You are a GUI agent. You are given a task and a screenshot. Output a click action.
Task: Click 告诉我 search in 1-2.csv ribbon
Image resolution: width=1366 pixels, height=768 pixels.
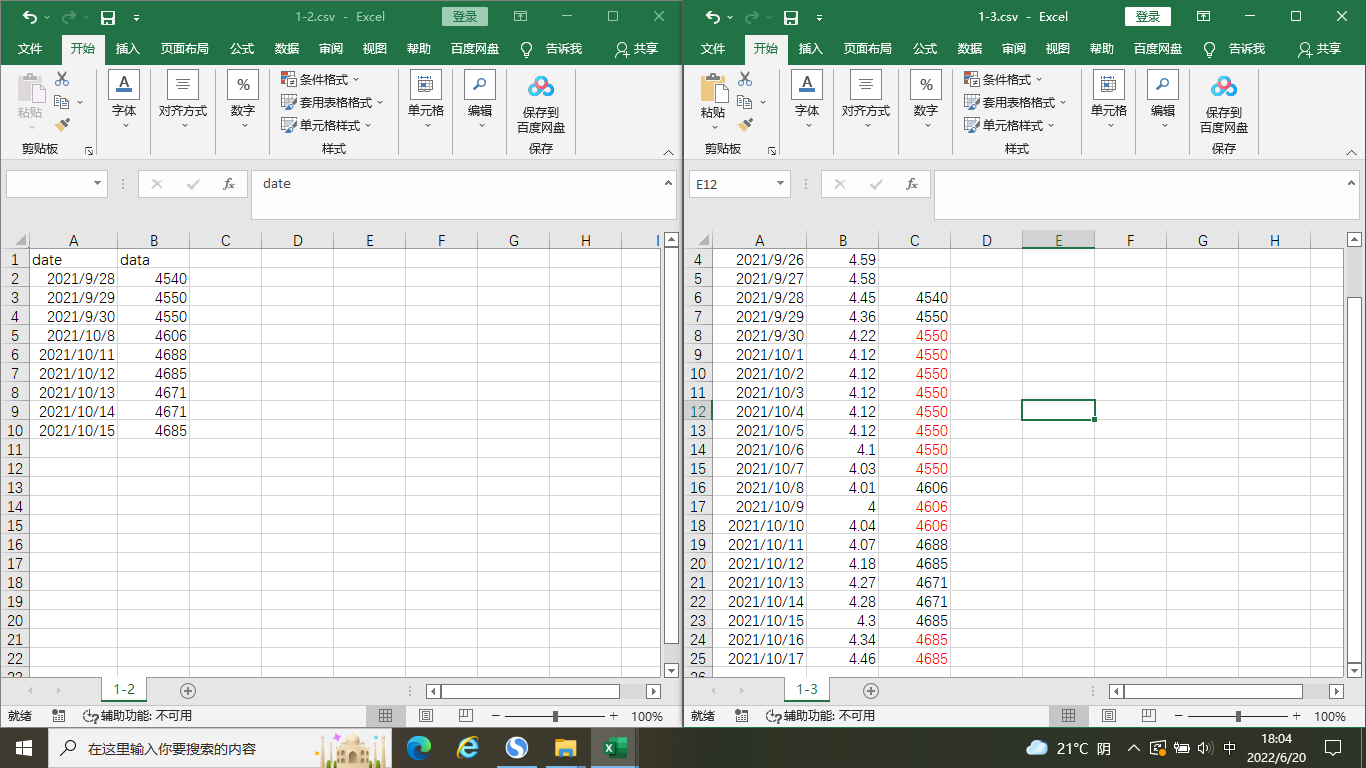pos(552,49)
